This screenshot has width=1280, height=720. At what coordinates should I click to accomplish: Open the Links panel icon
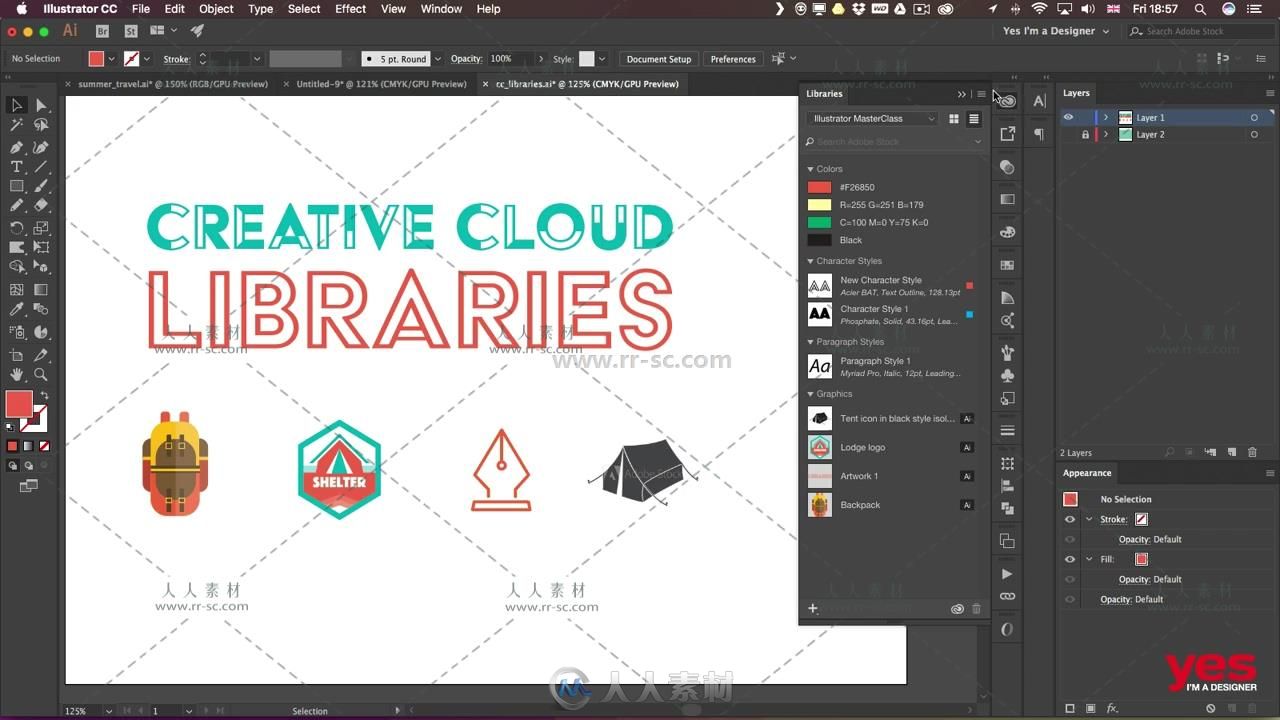pyautogui.click(x=1007, y=597)
